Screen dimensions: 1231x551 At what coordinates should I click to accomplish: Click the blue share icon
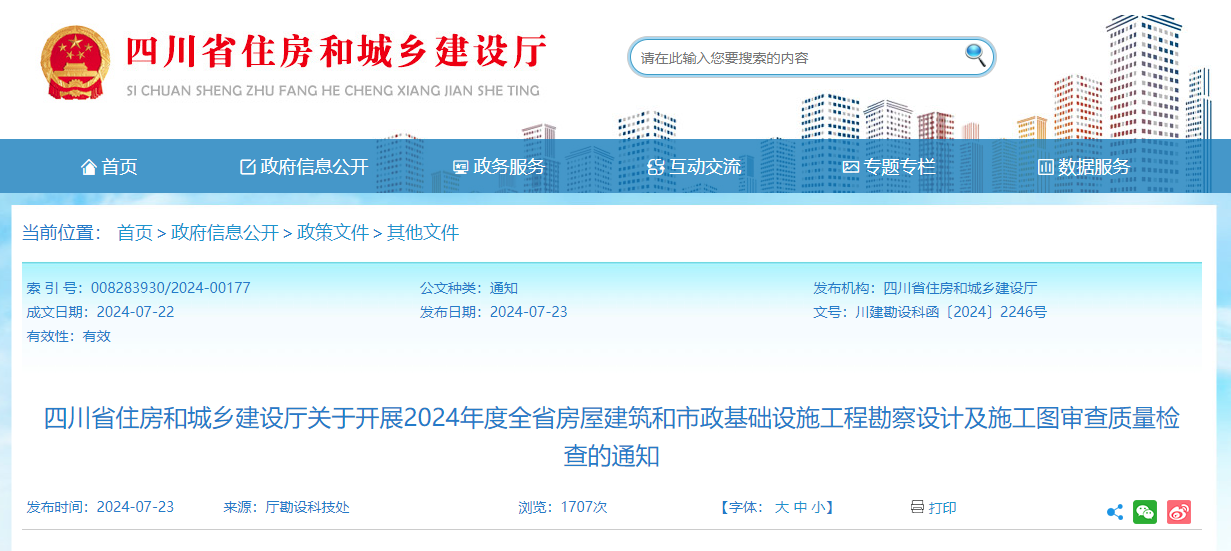point(1115,512)
